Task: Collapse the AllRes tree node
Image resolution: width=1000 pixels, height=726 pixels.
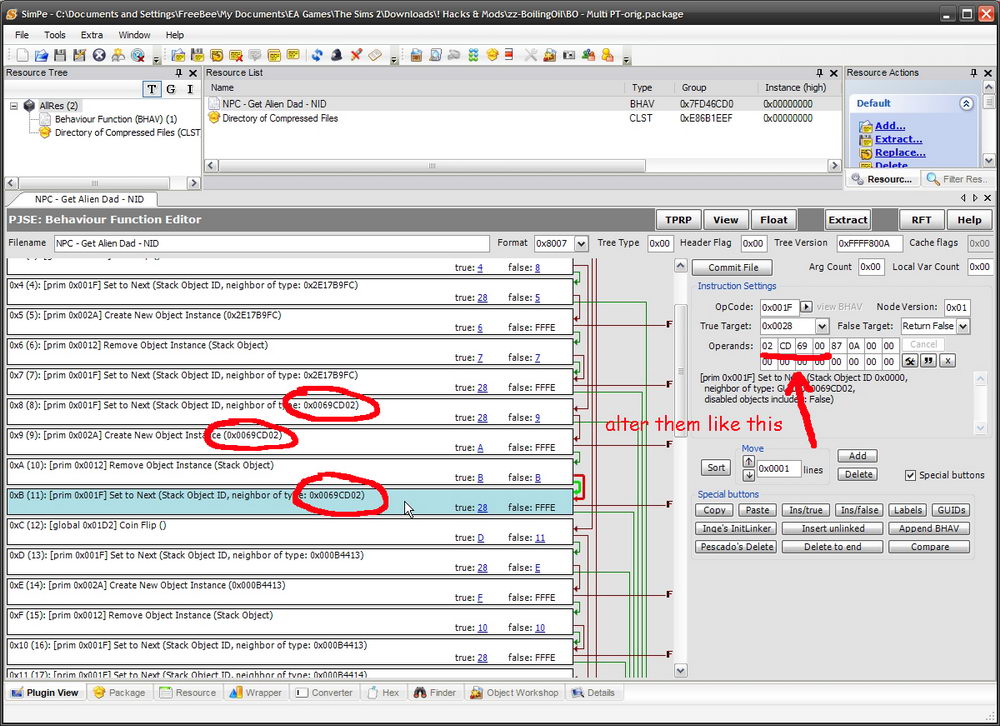Action: [15, 106]
